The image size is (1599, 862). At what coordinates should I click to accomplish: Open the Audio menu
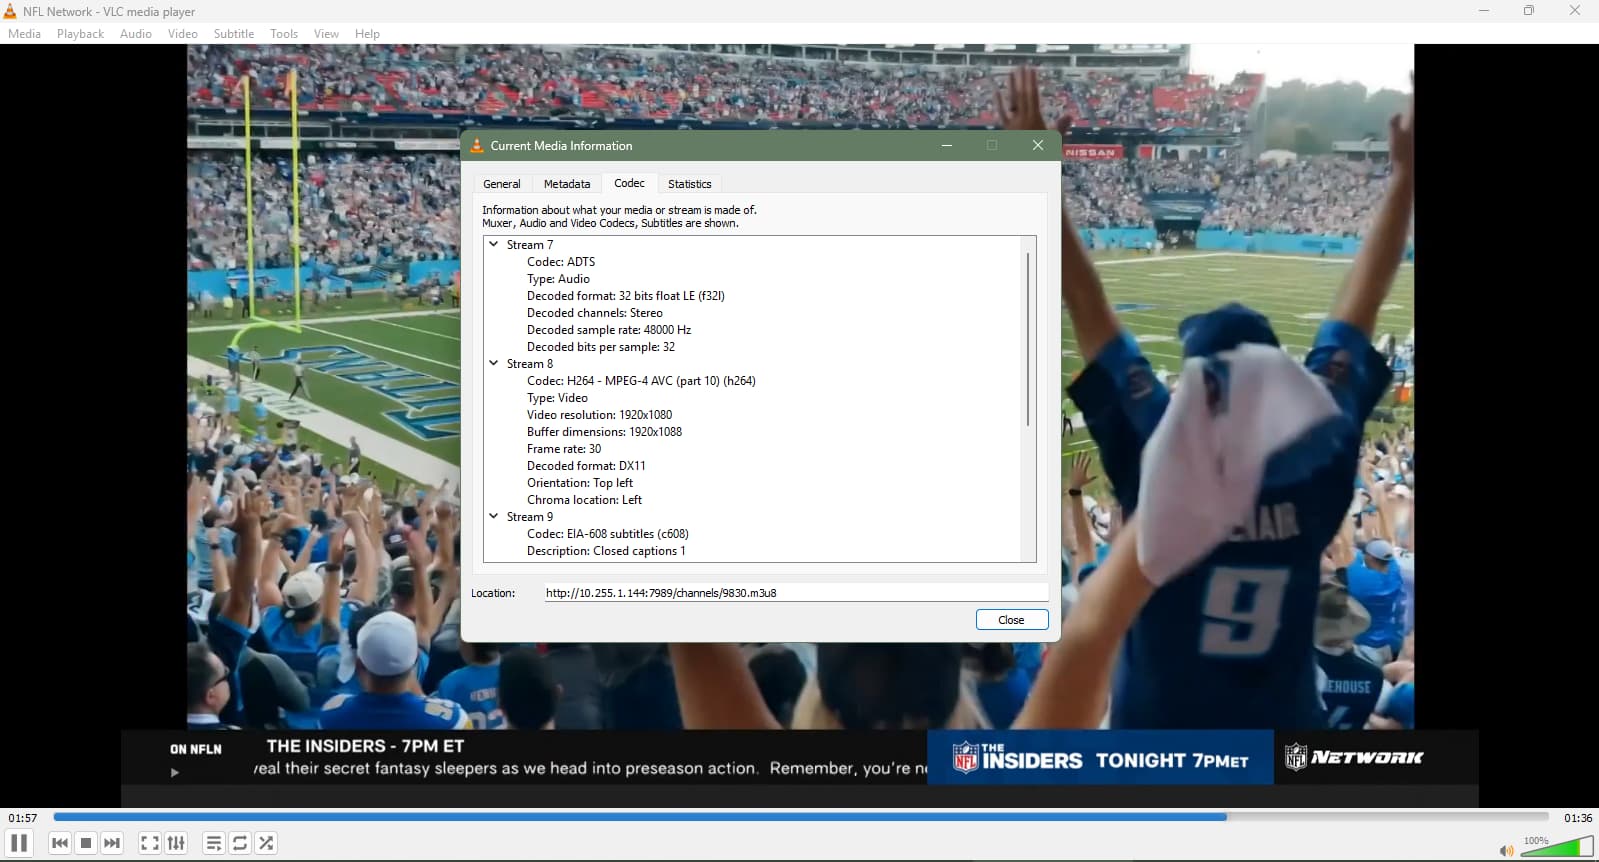[136, 34]
